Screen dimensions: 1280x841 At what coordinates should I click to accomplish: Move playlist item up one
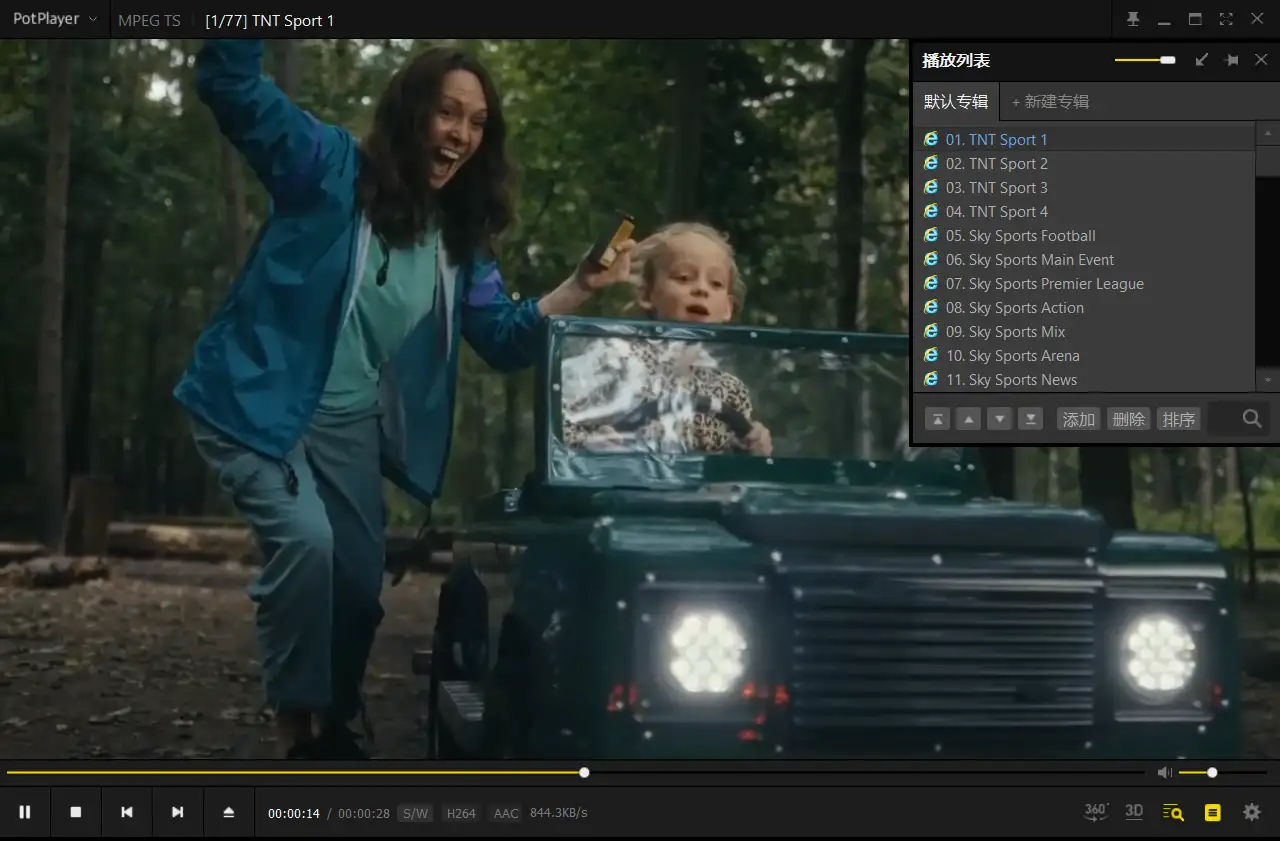pos(969,419)
